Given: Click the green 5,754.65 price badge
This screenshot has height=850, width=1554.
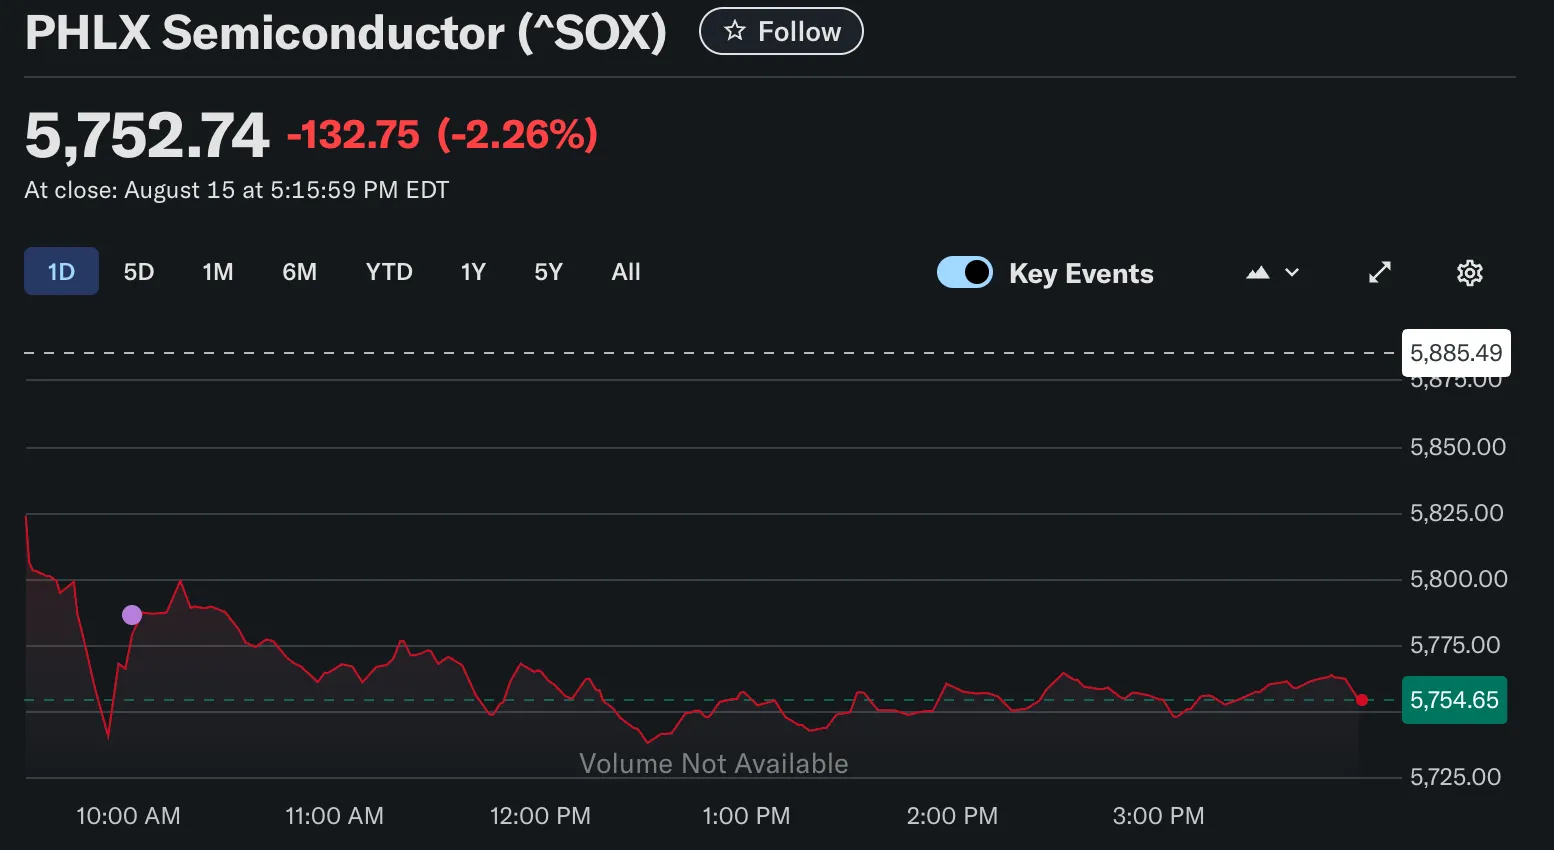Looking at the screenshot, I should point(1455,700).
